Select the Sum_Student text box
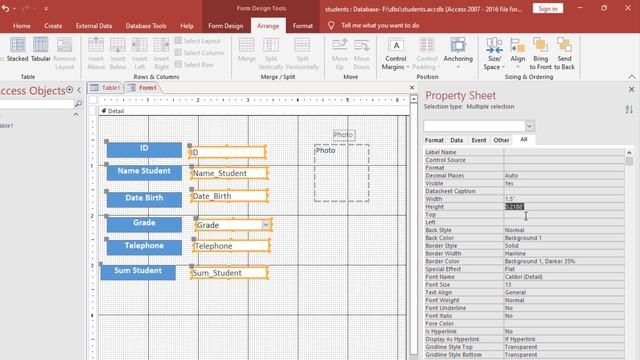Screen dimensions: 640x360 229,273
